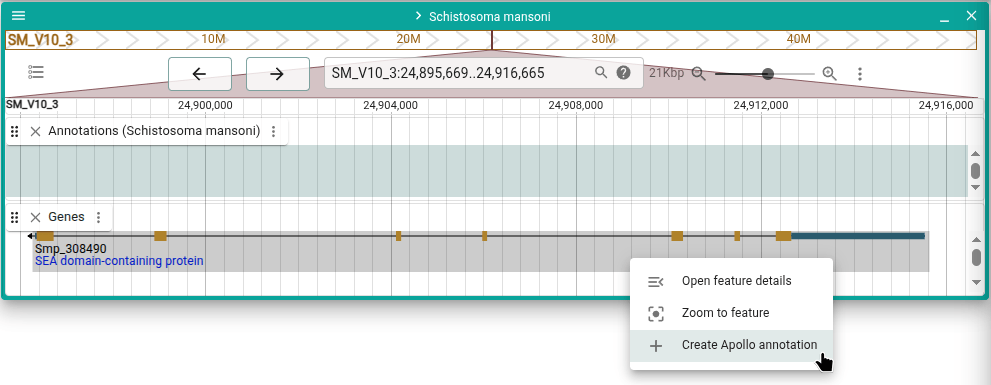
Task: Close the Genes track
Action: pos(35,217)
